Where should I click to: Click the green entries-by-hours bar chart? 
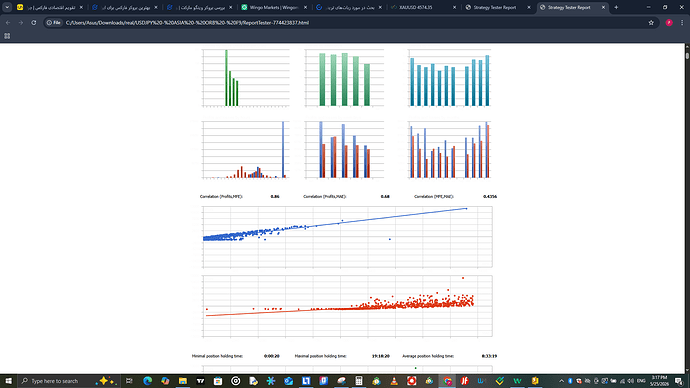246,78
